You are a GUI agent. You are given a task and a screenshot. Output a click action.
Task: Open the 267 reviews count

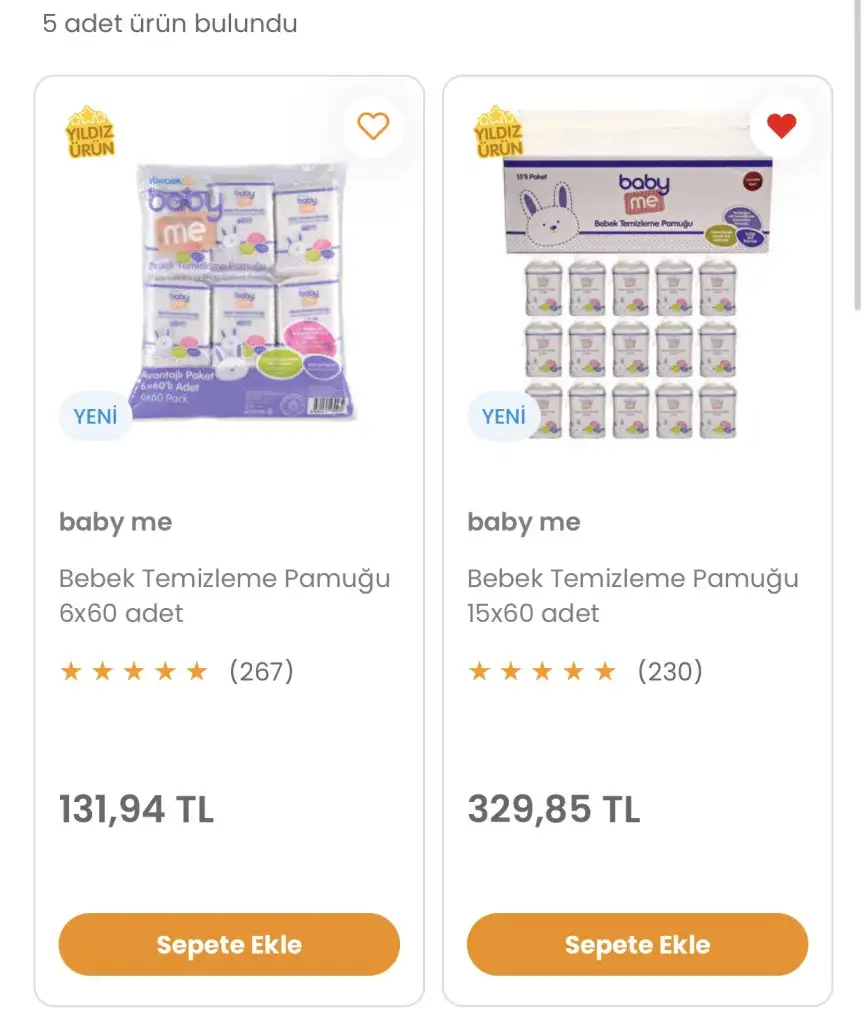(261, 671)
